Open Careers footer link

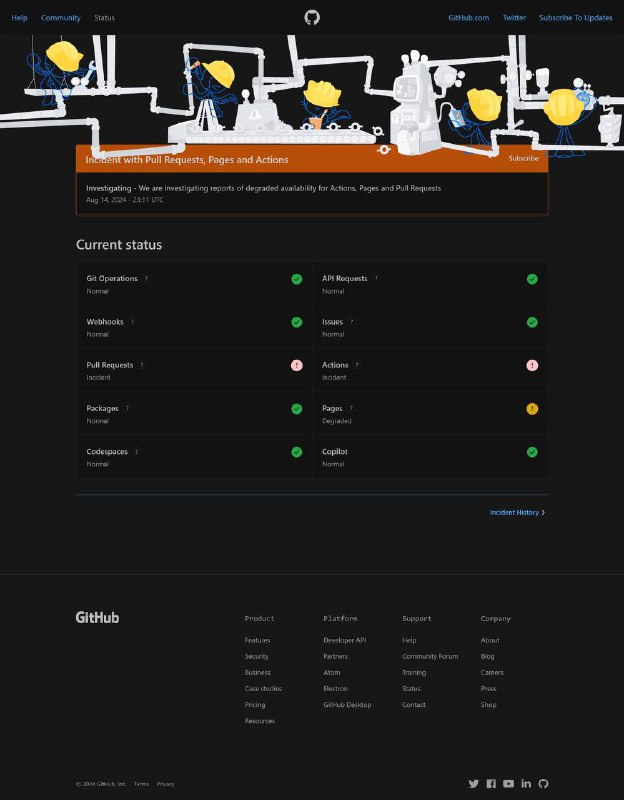pos(492,672)
